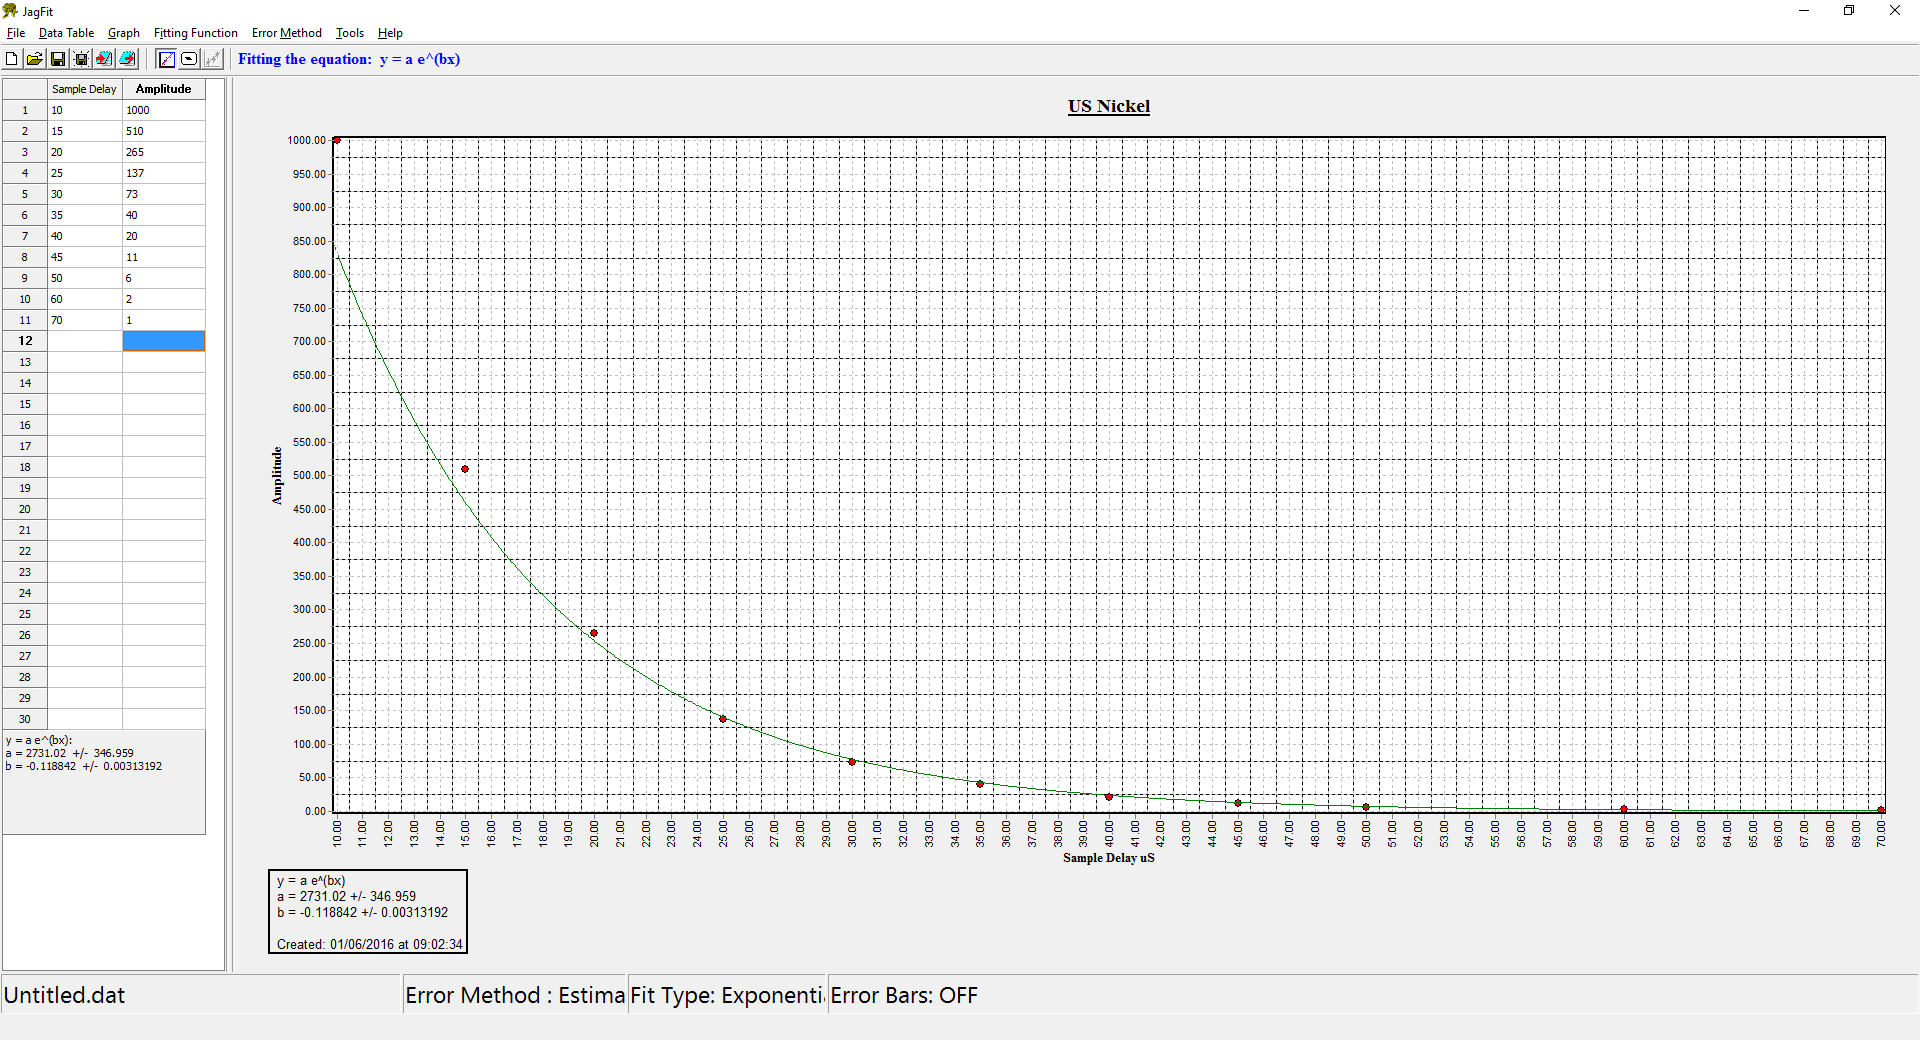Select the Sample Delay column header
This screenshot has height=1040, width=1920.
click(x=85, y=89)
